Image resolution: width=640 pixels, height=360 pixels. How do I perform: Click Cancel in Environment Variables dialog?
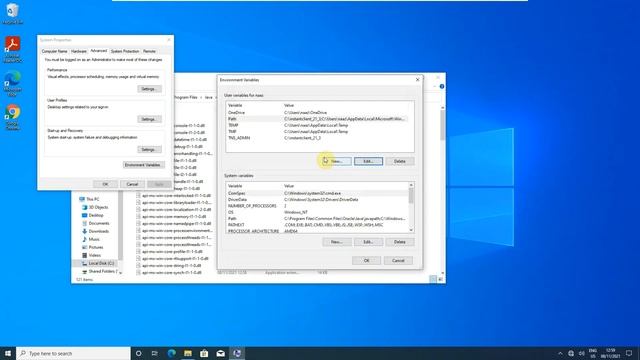tap(398, 260)
